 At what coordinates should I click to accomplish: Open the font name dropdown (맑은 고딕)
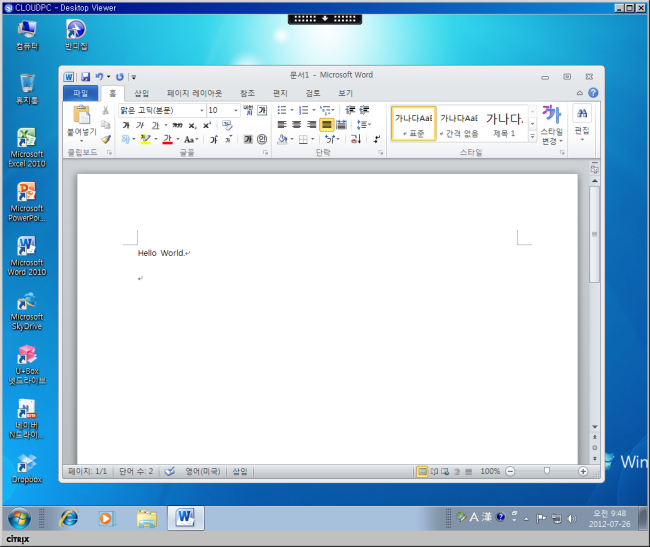(202, 110)
